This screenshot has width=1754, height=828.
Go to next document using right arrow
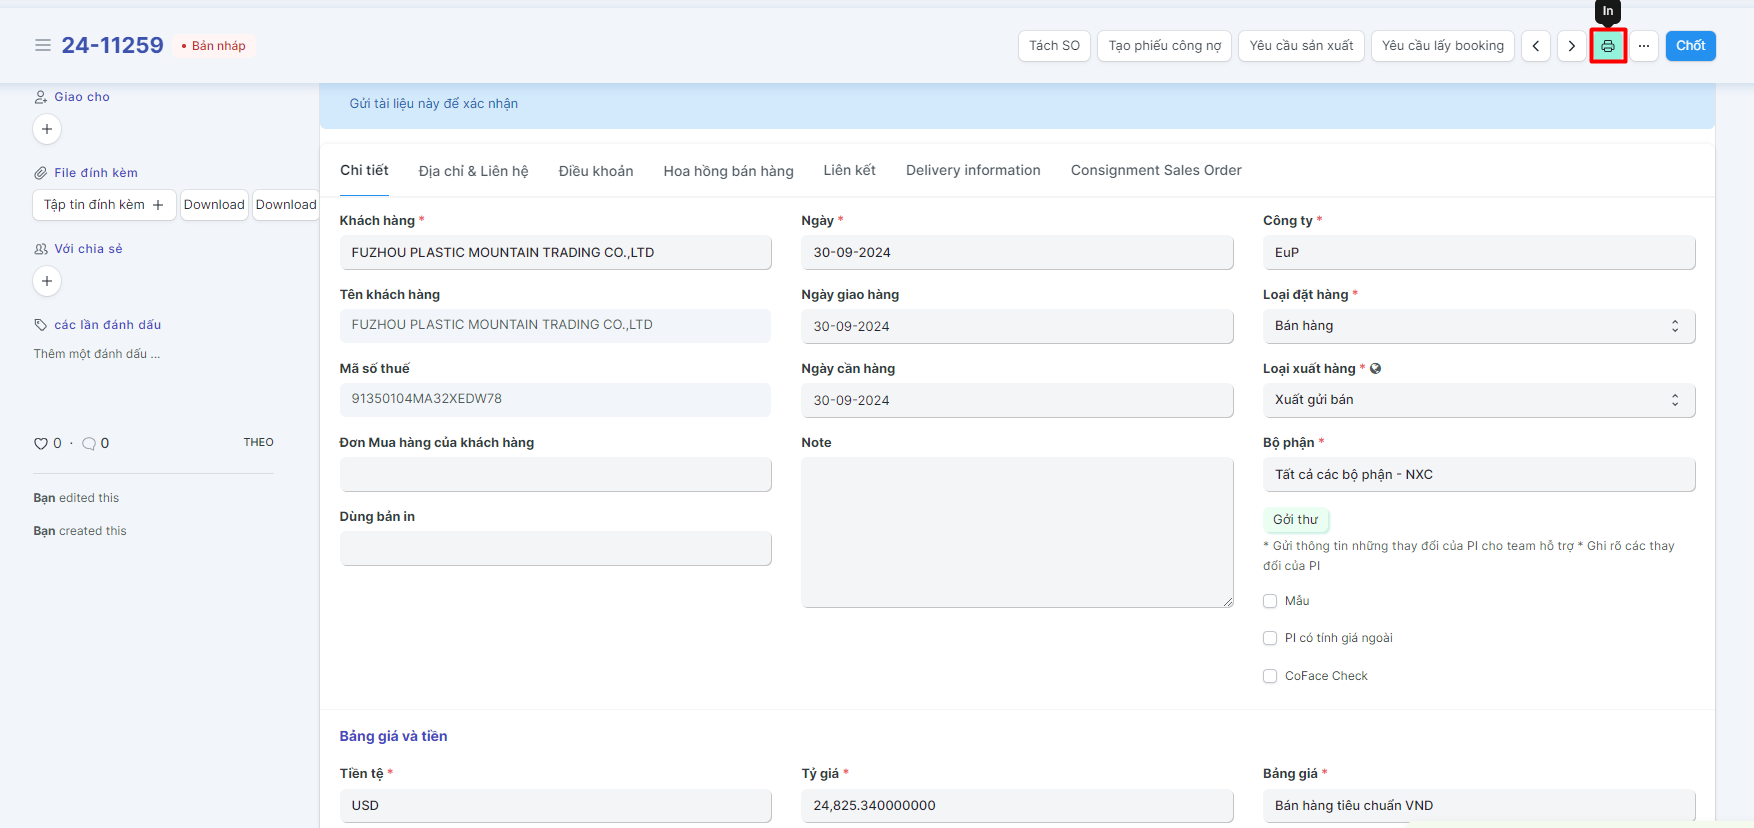[x=1572, y=46]
